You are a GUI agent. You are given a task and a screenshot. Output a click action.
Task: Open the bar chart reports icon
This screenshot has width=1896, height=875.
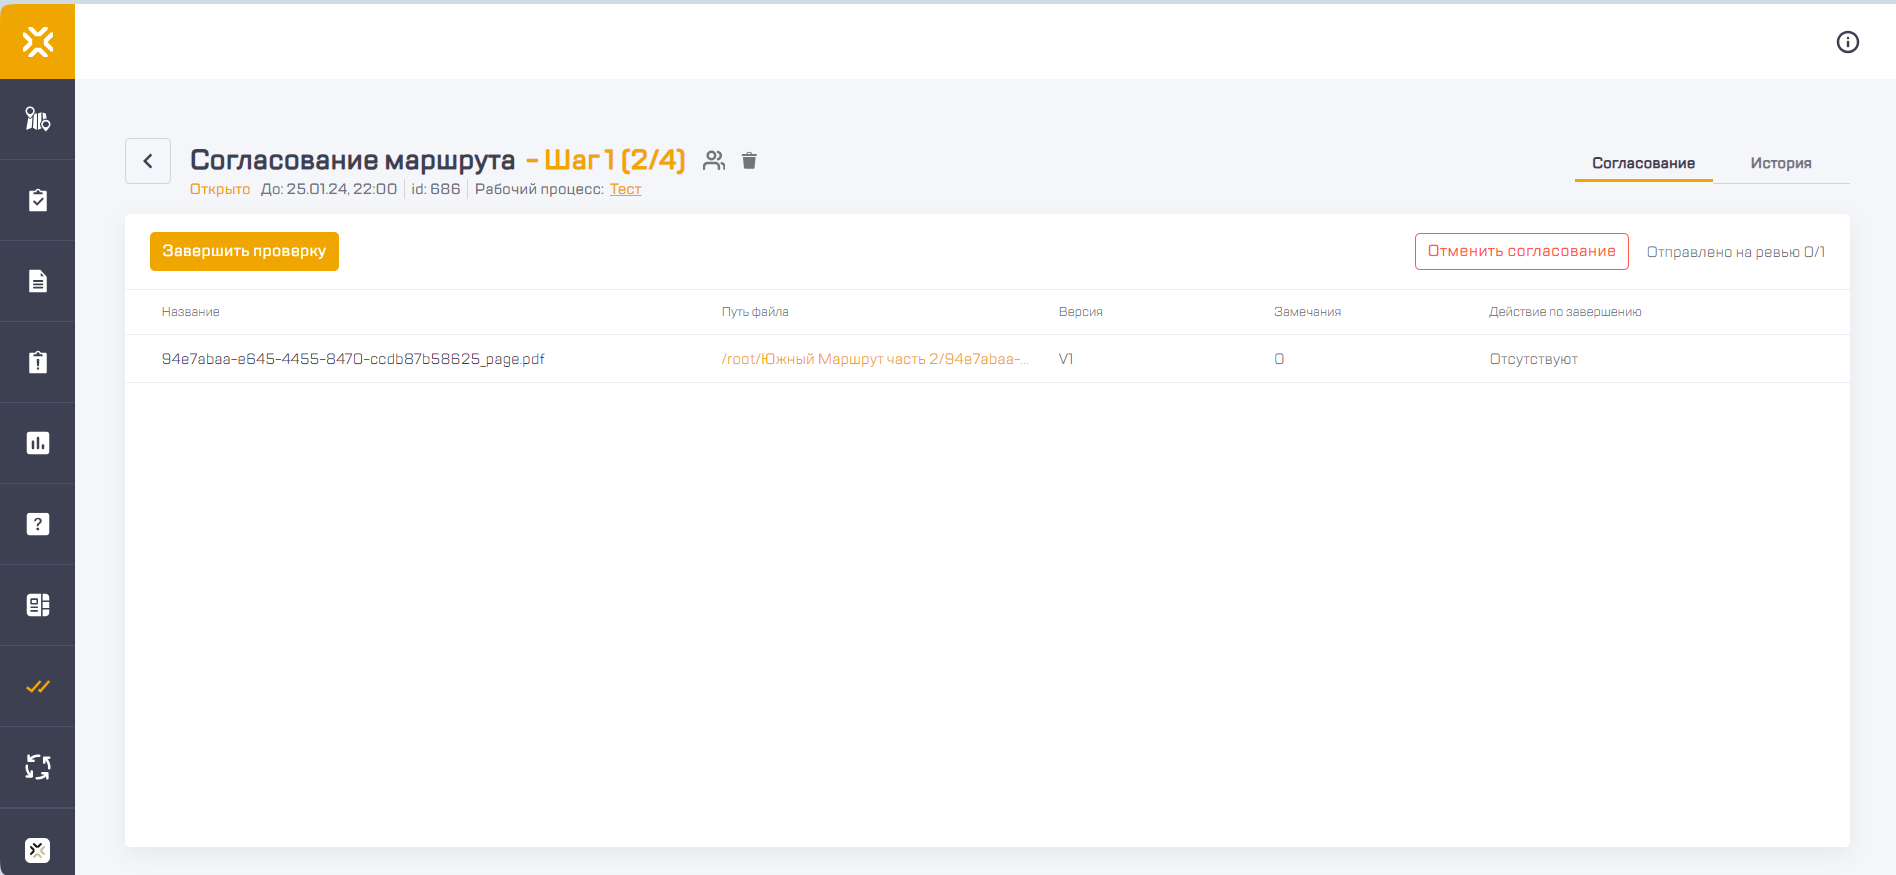point(37,443)
